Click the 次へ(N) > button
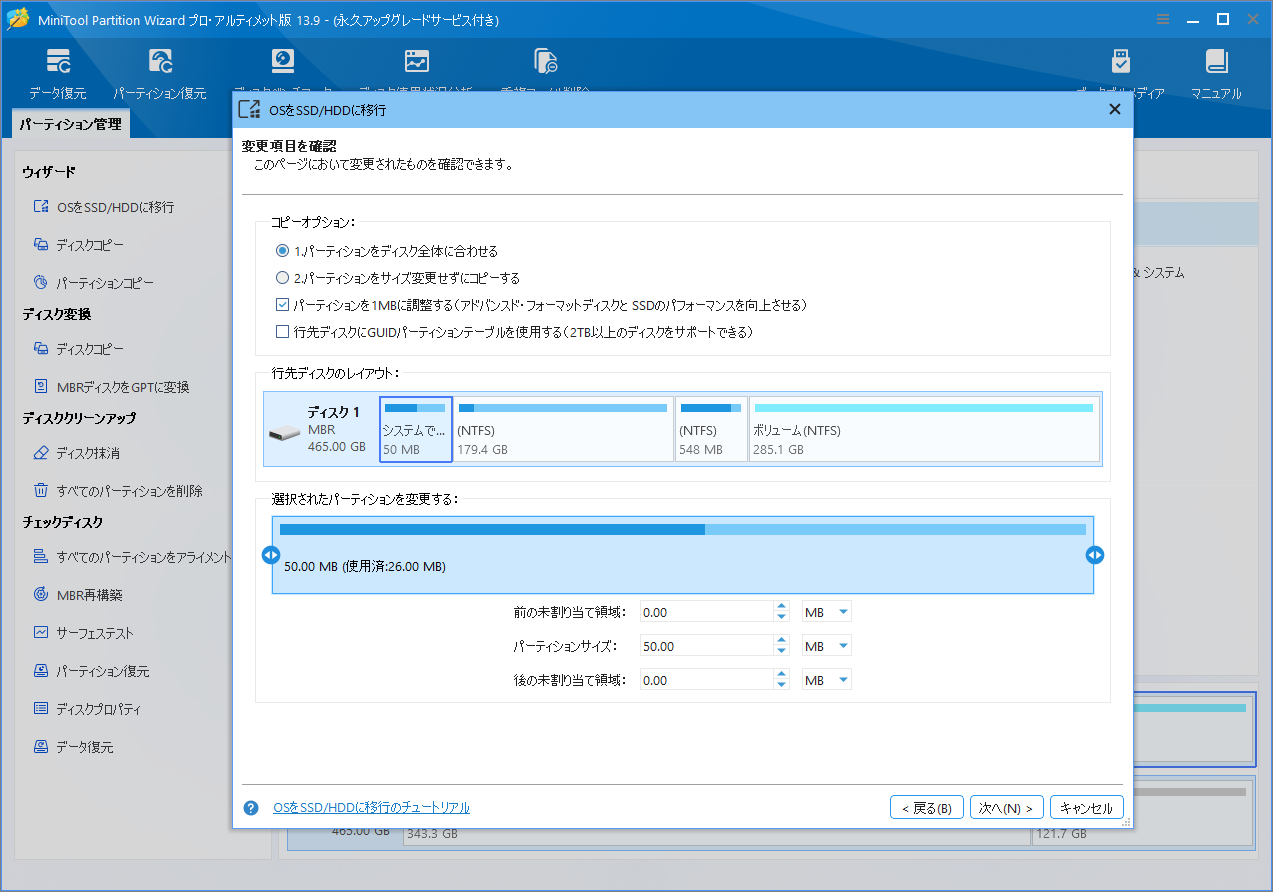 click(x=1007, y=807)
